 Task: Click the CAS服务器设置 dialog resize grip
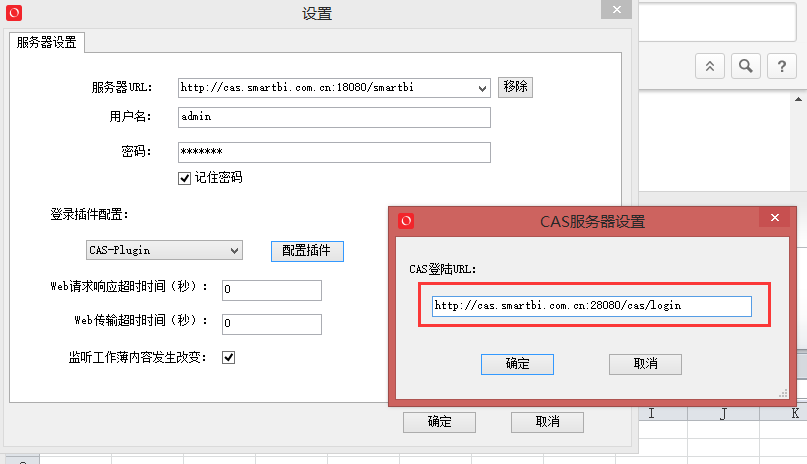pyautogui.click(x=784, y=394)
